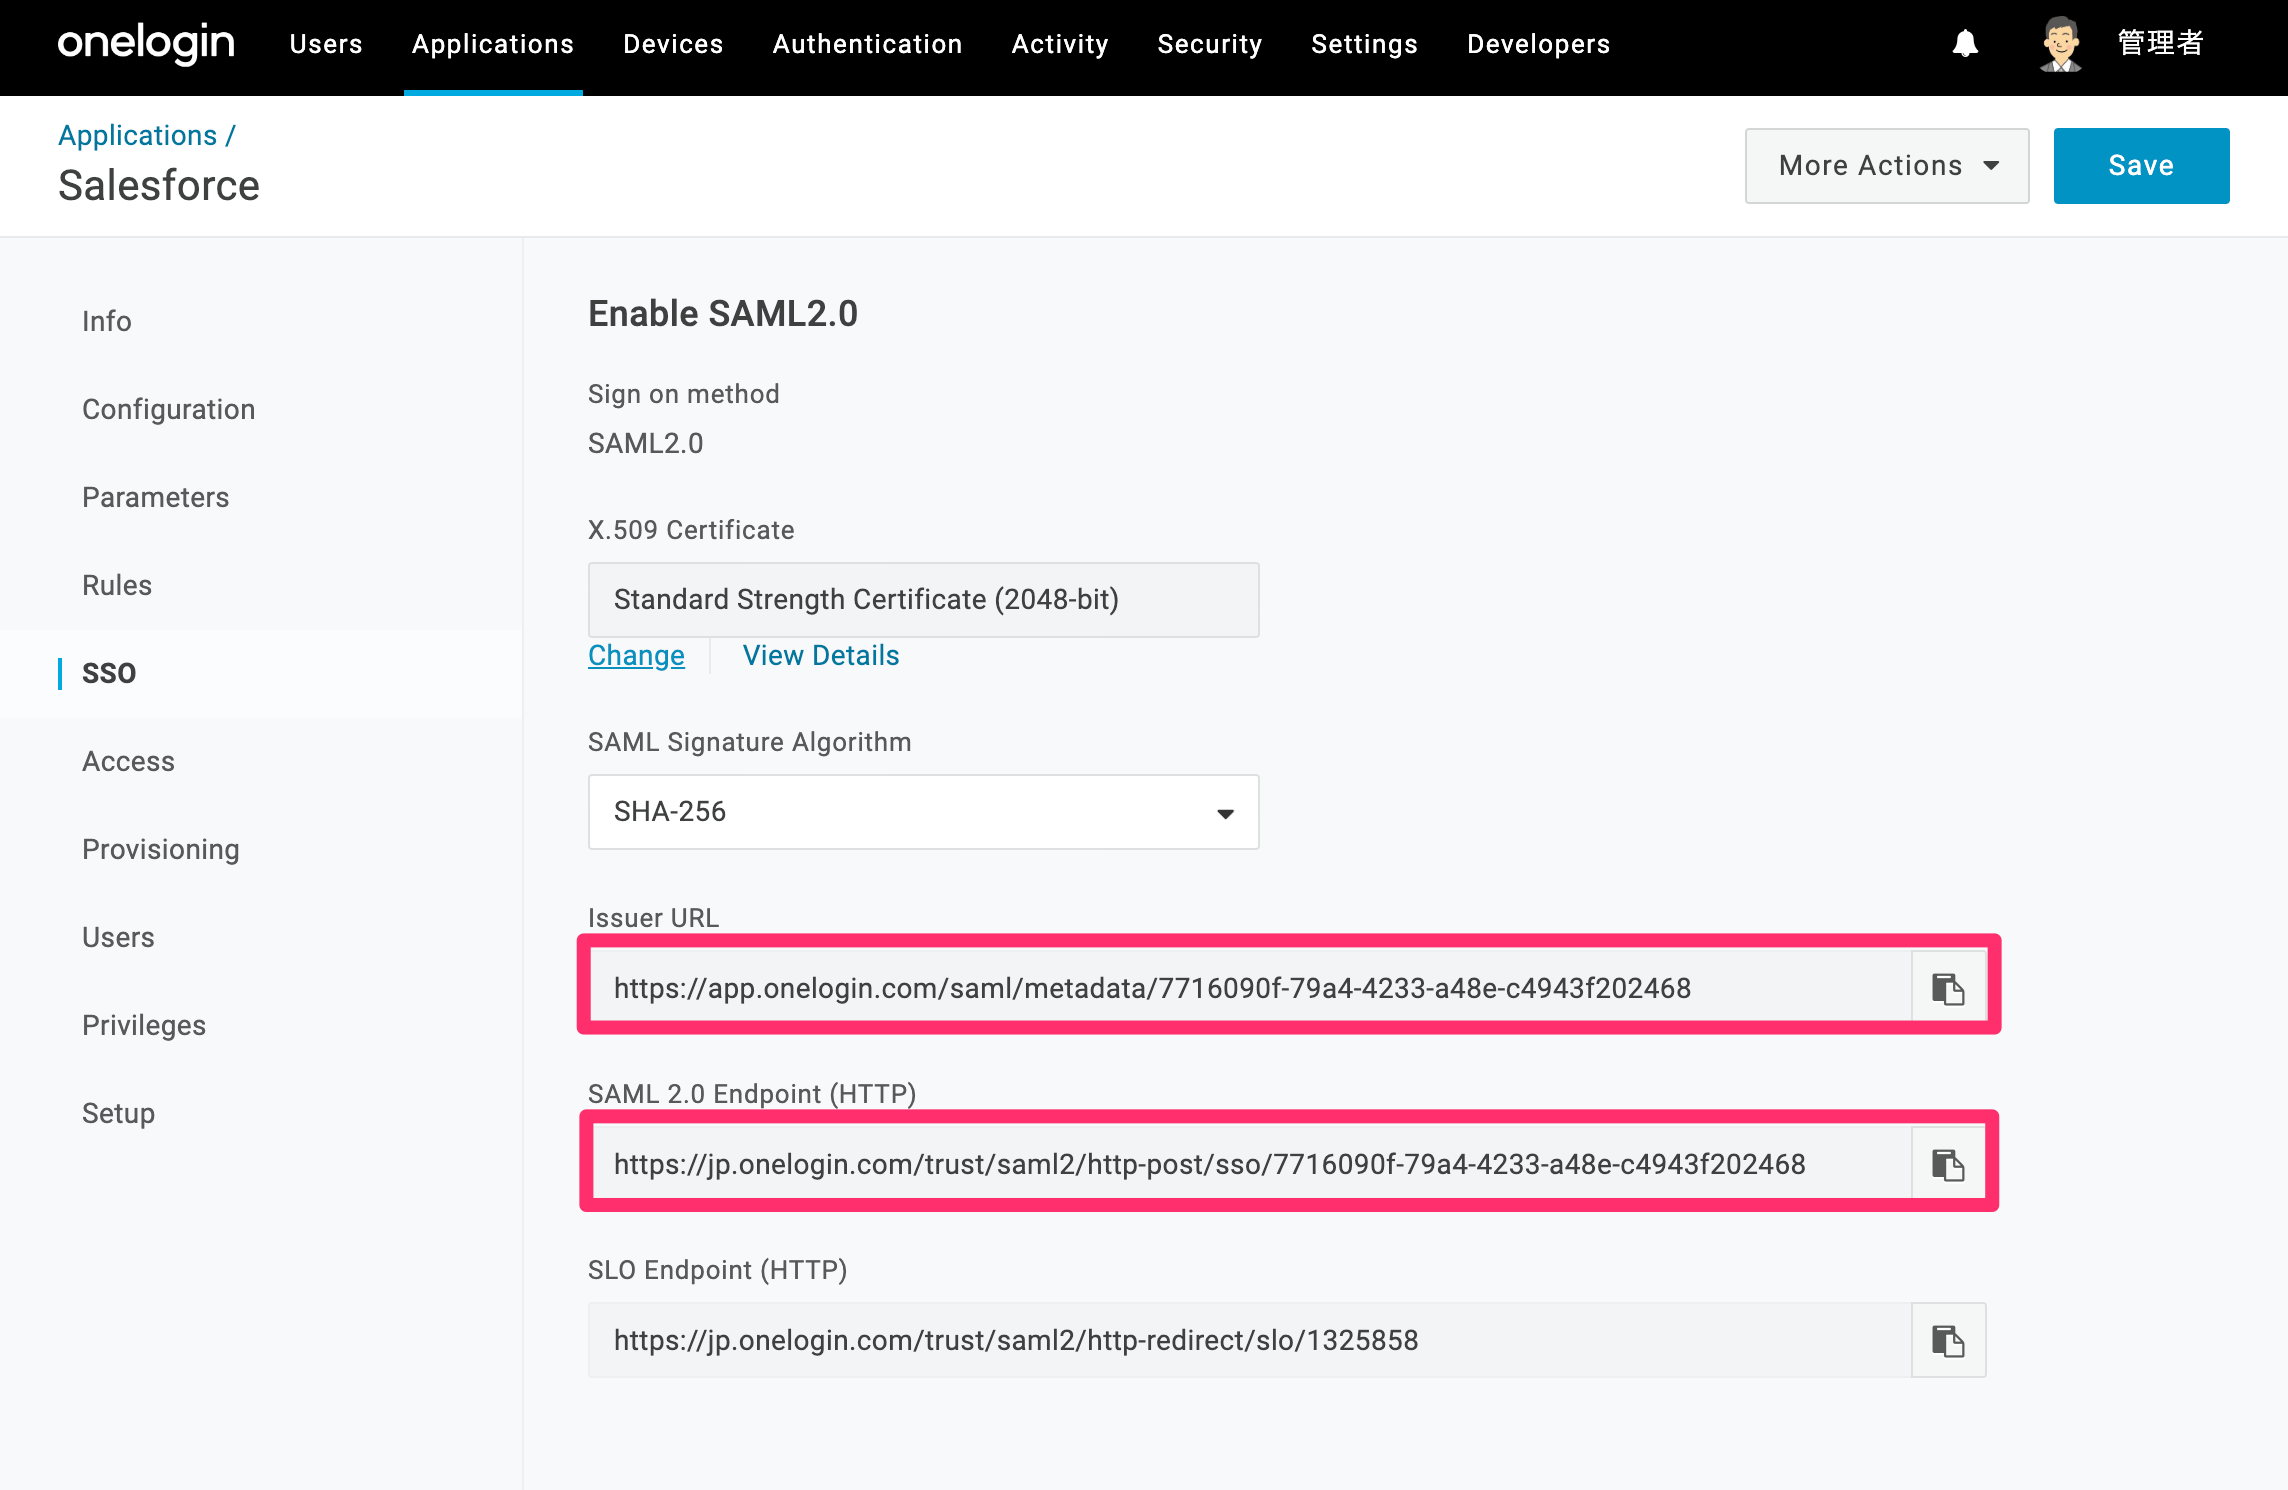Switch to the Provisioning tab

[x=161, y=849]
